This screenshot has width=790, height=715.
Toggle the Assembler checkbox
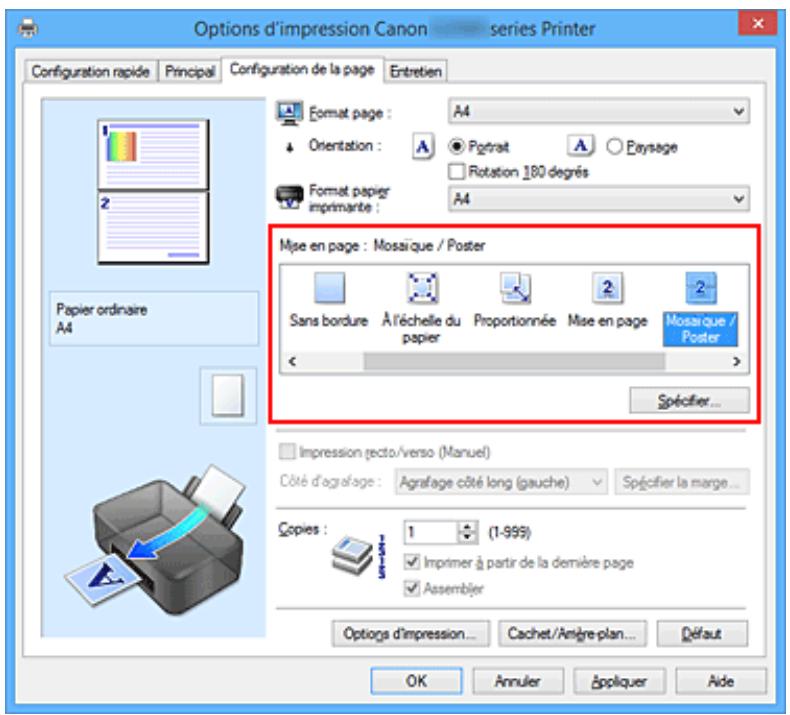click(x=412, y=588)
